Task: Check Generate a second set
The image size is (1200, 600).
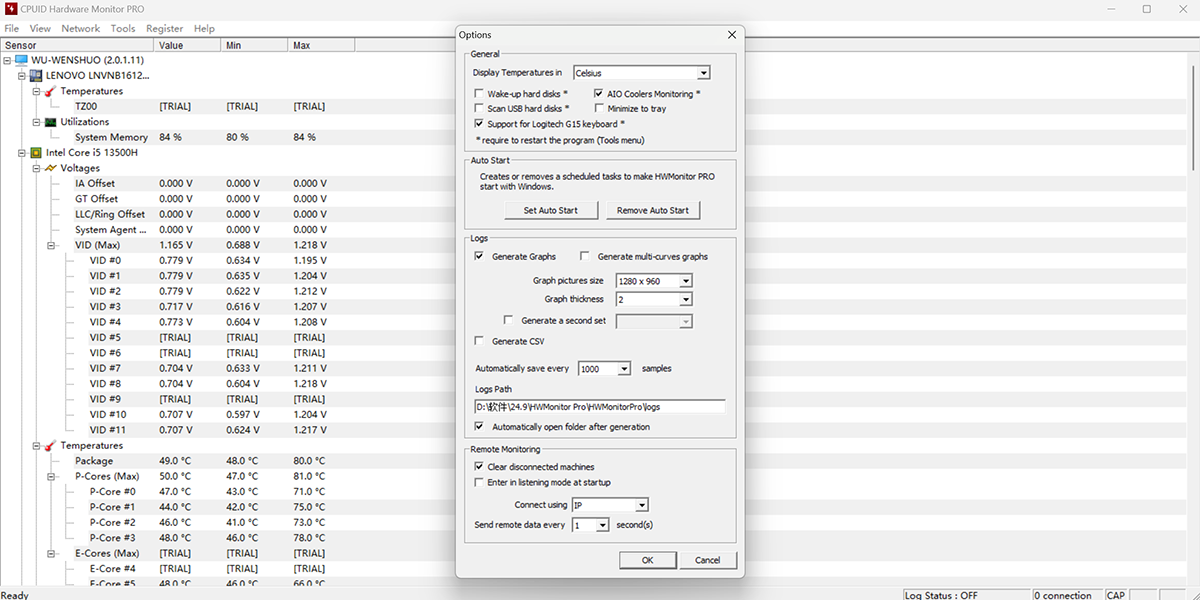Action: click(x=508, y=321)
